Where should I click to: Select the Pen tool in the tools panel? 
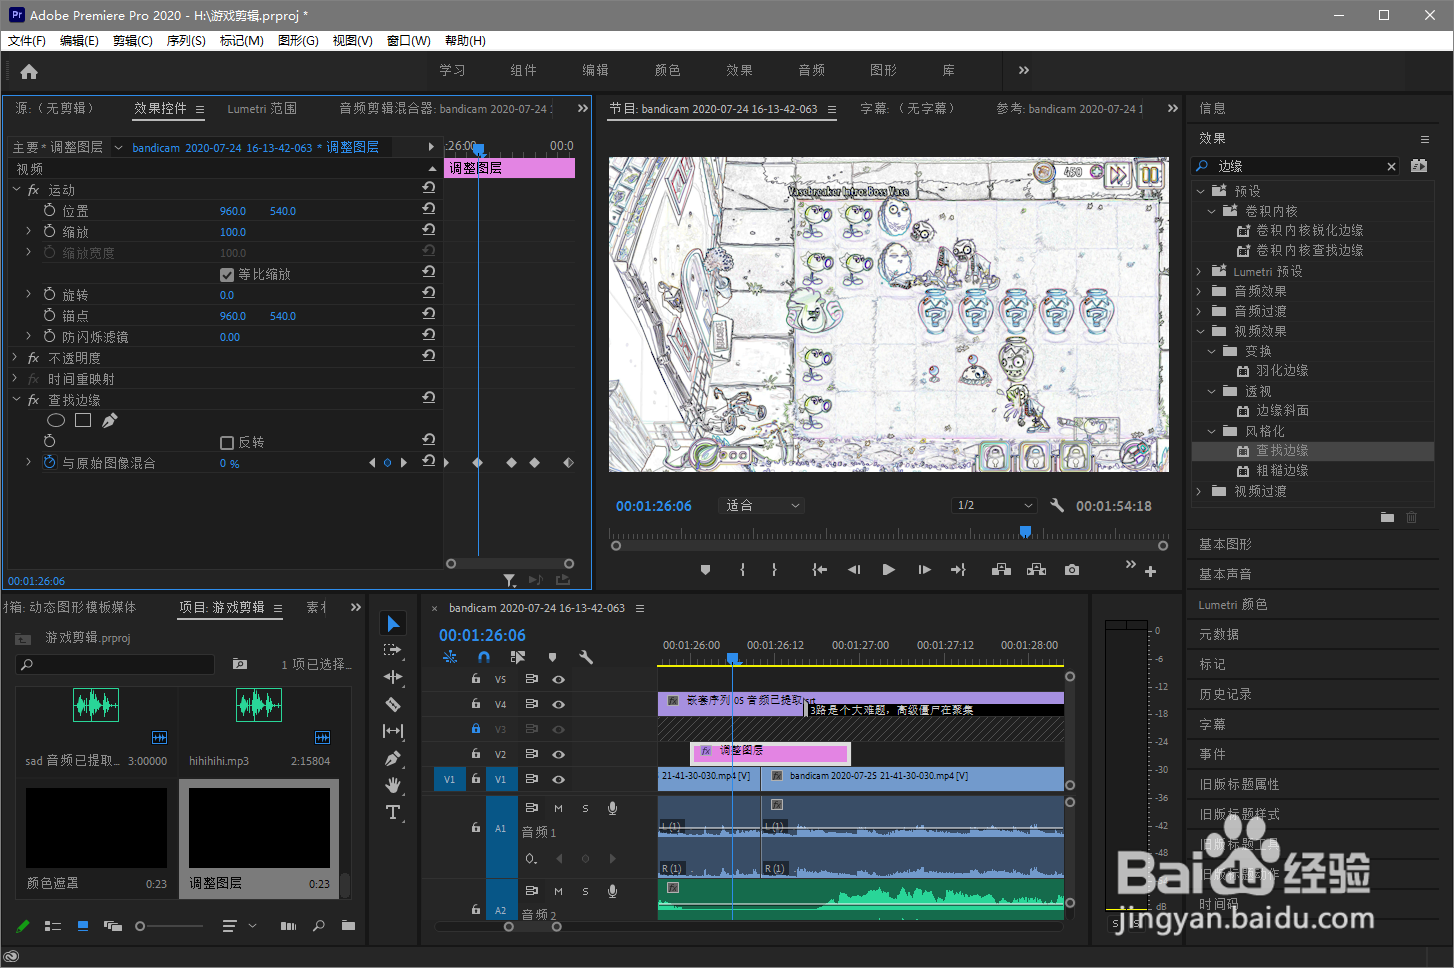coord(393,758)
